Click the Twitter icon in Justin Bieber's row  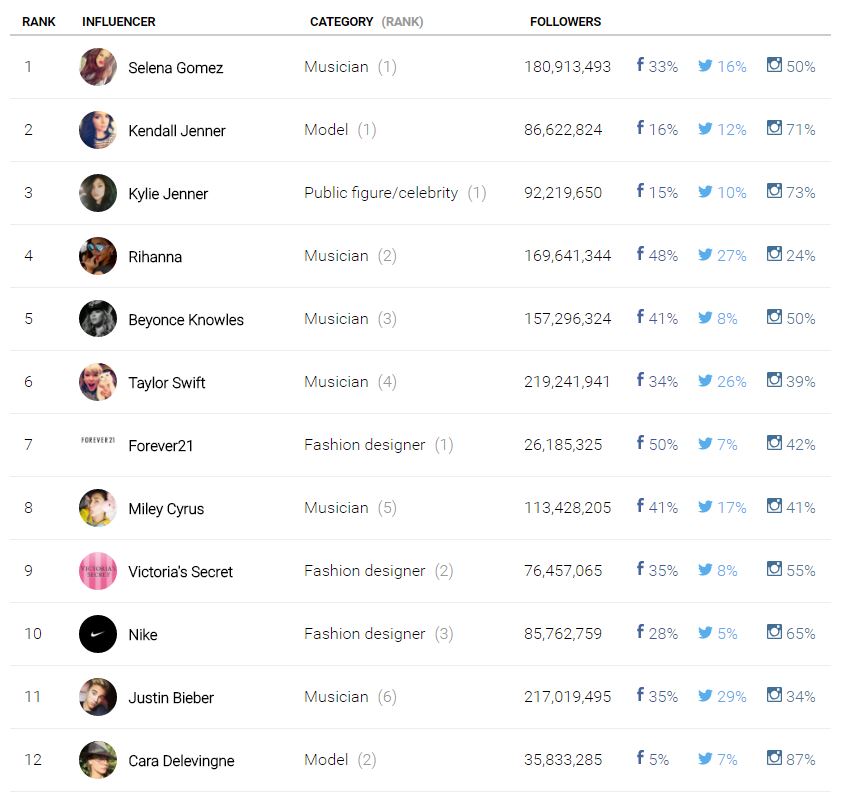tap(706, 696)
